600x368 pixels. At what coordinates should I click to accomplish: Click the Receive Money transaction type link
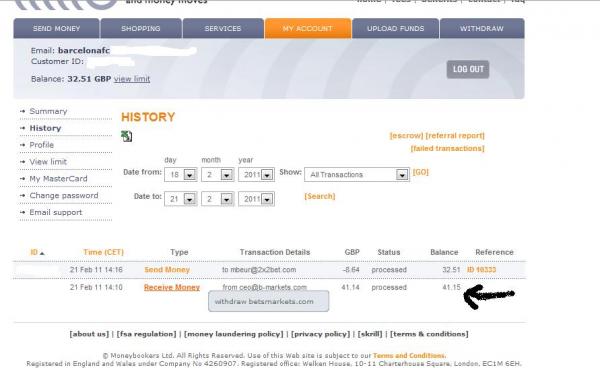pyautogui.click(x=172, y=287)
